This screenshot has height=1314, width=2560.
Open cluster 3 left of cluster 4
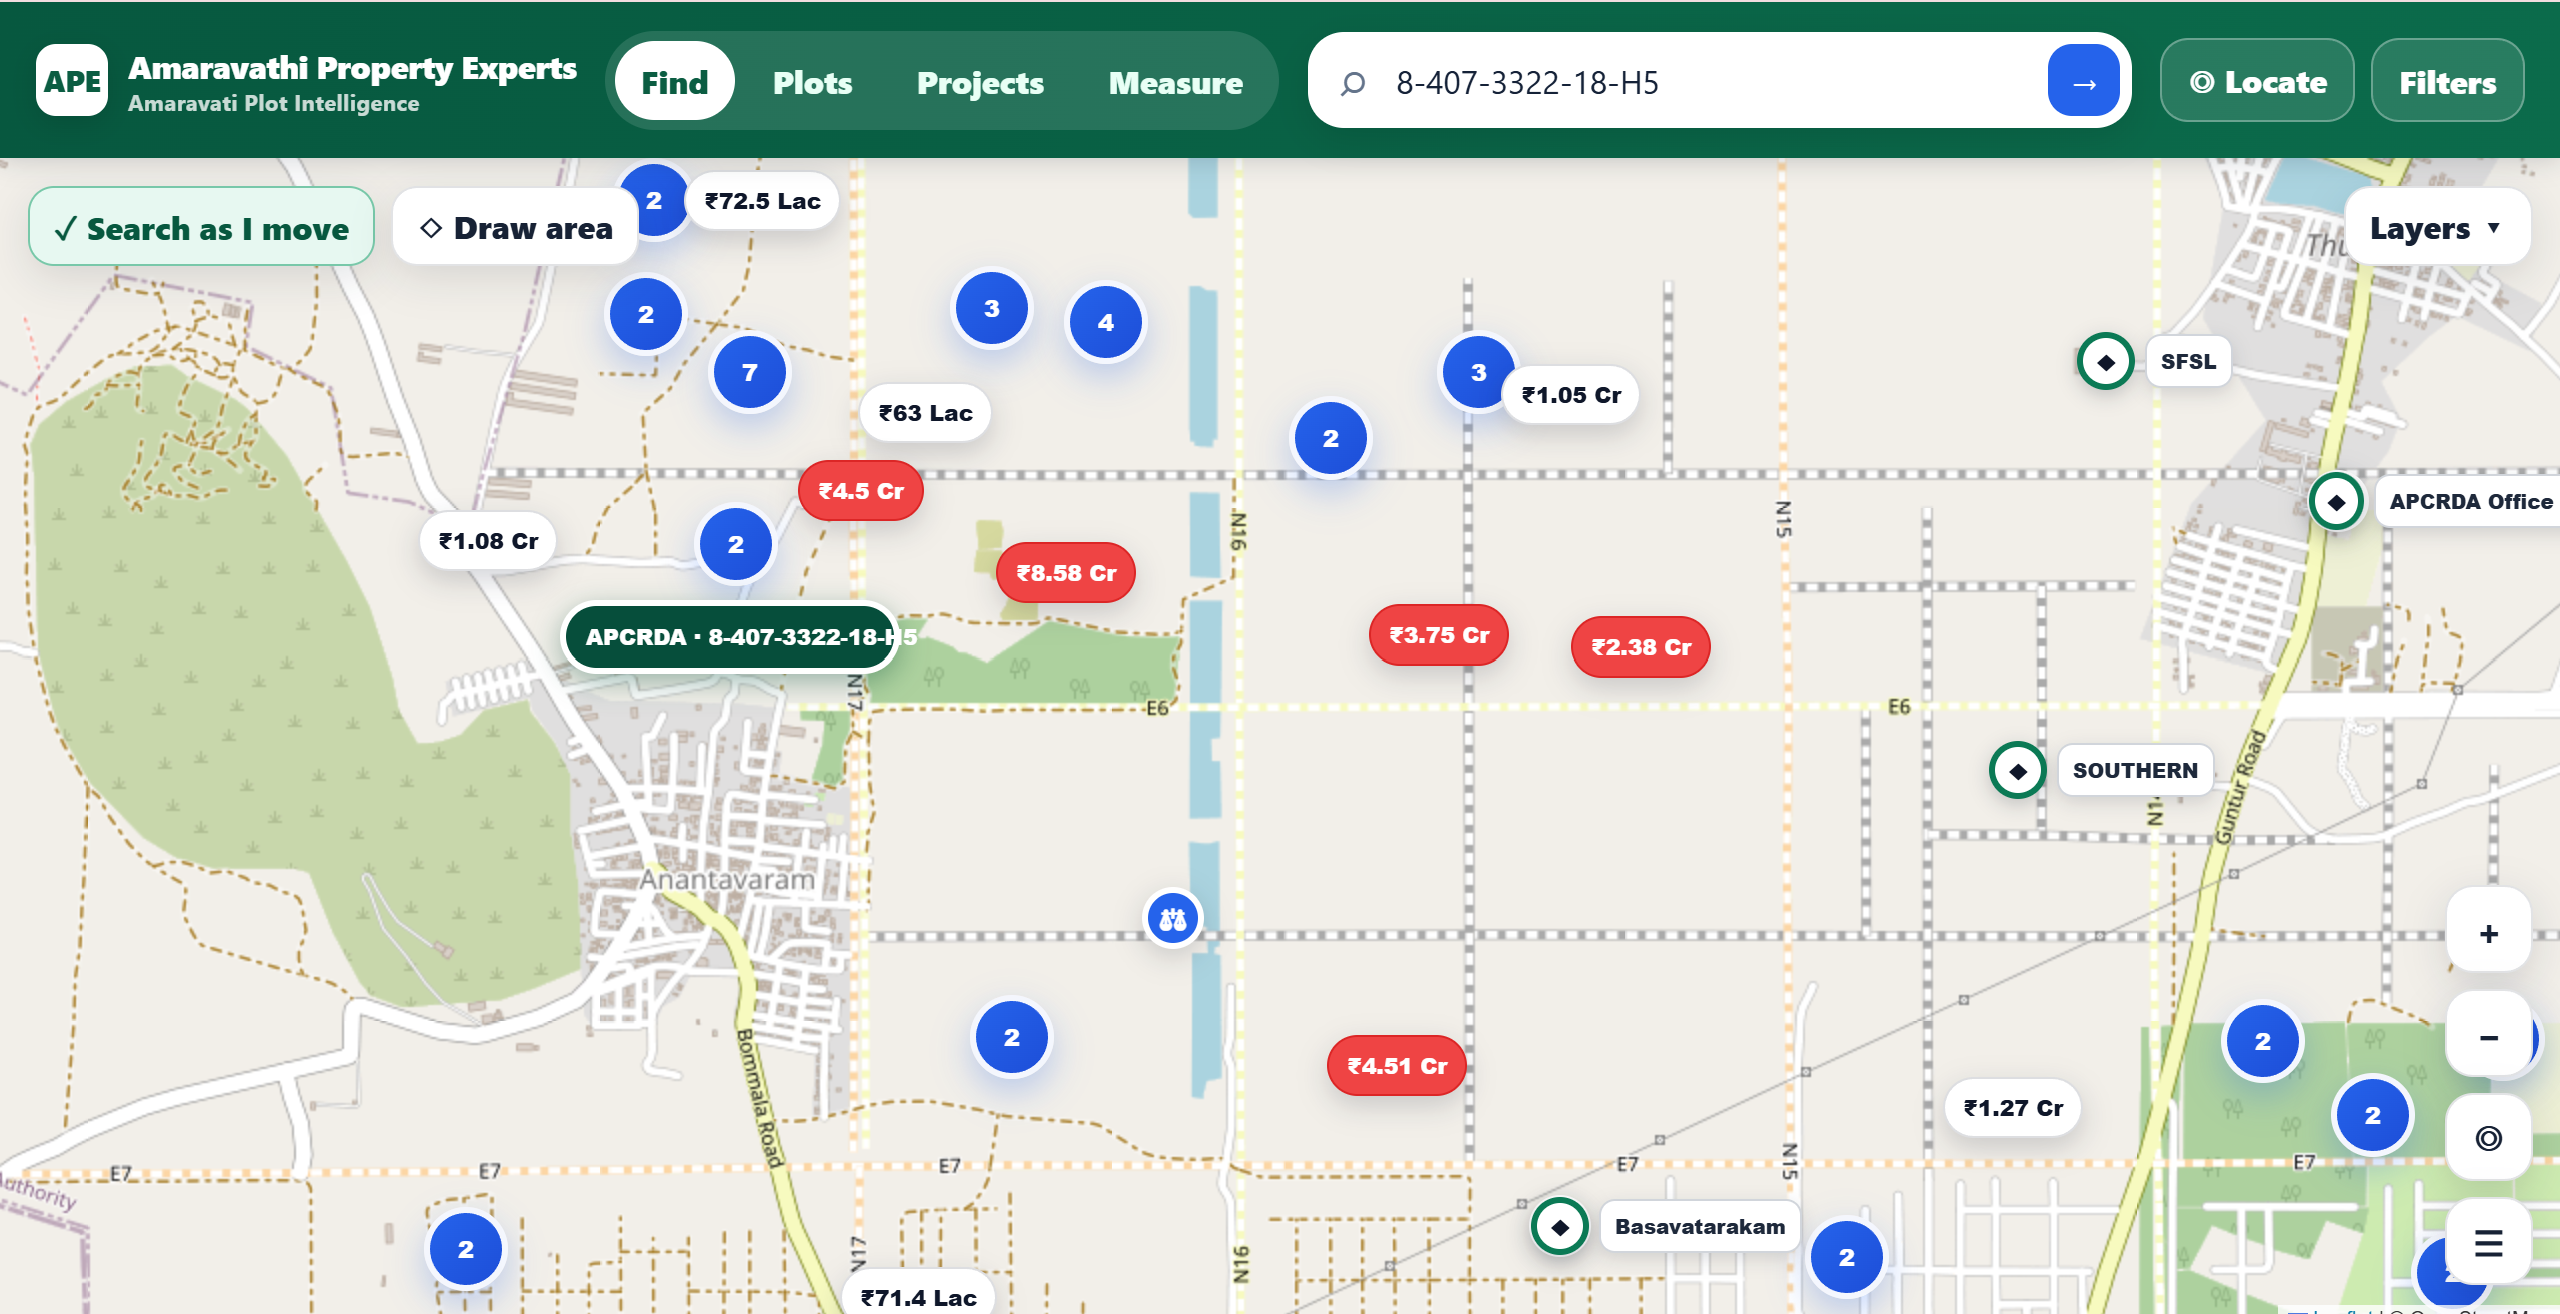(992, 309)
